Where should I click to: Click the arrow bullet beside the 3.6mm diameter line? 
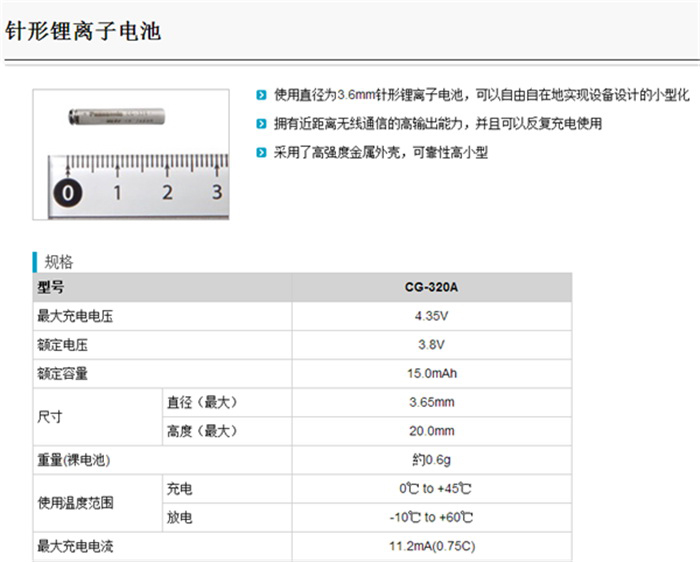pos(261,95)
